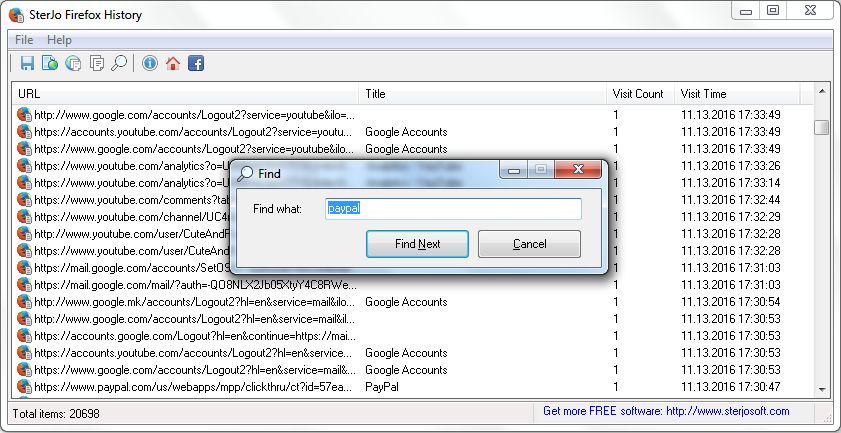This screenshot has height=433, width=841.
Task: Click the Copy (stacked pages) toolbar icon
Action: point(97,63)
